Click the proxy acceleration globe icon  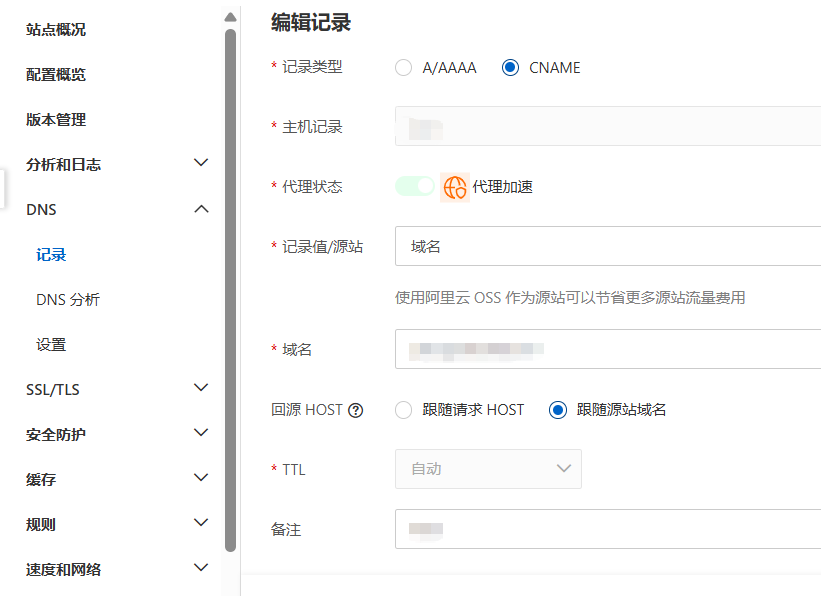pyautogui.click(x=455, y=187)
